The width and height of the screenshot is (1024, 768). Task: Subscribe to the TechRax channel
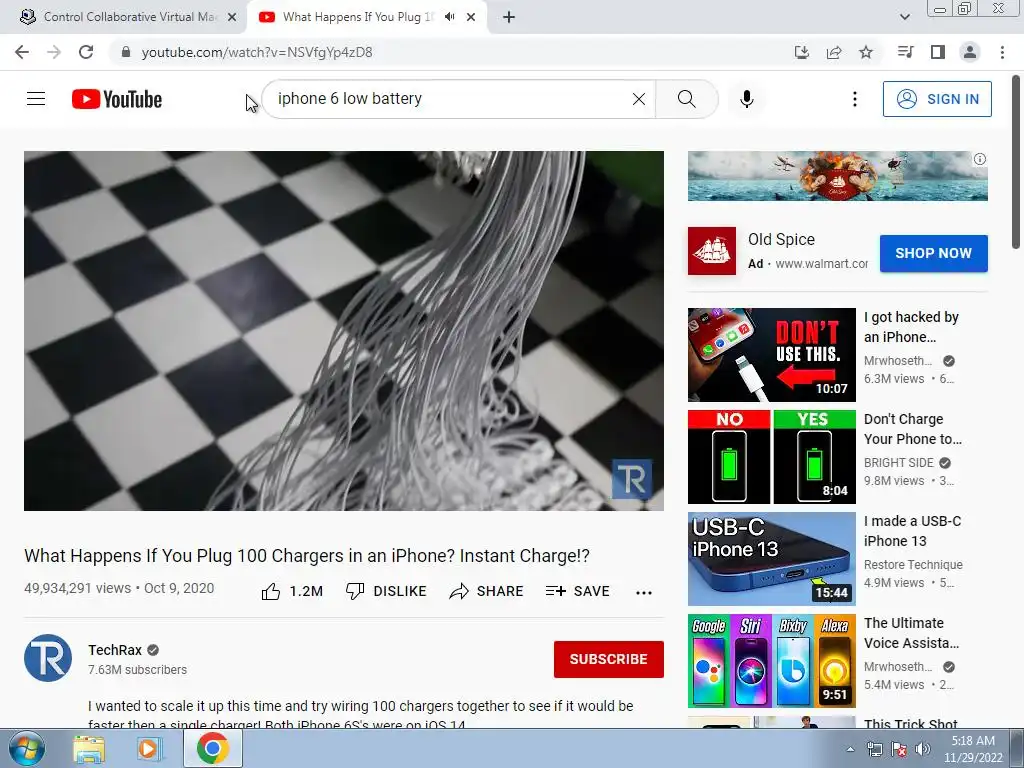click(609, 659)
